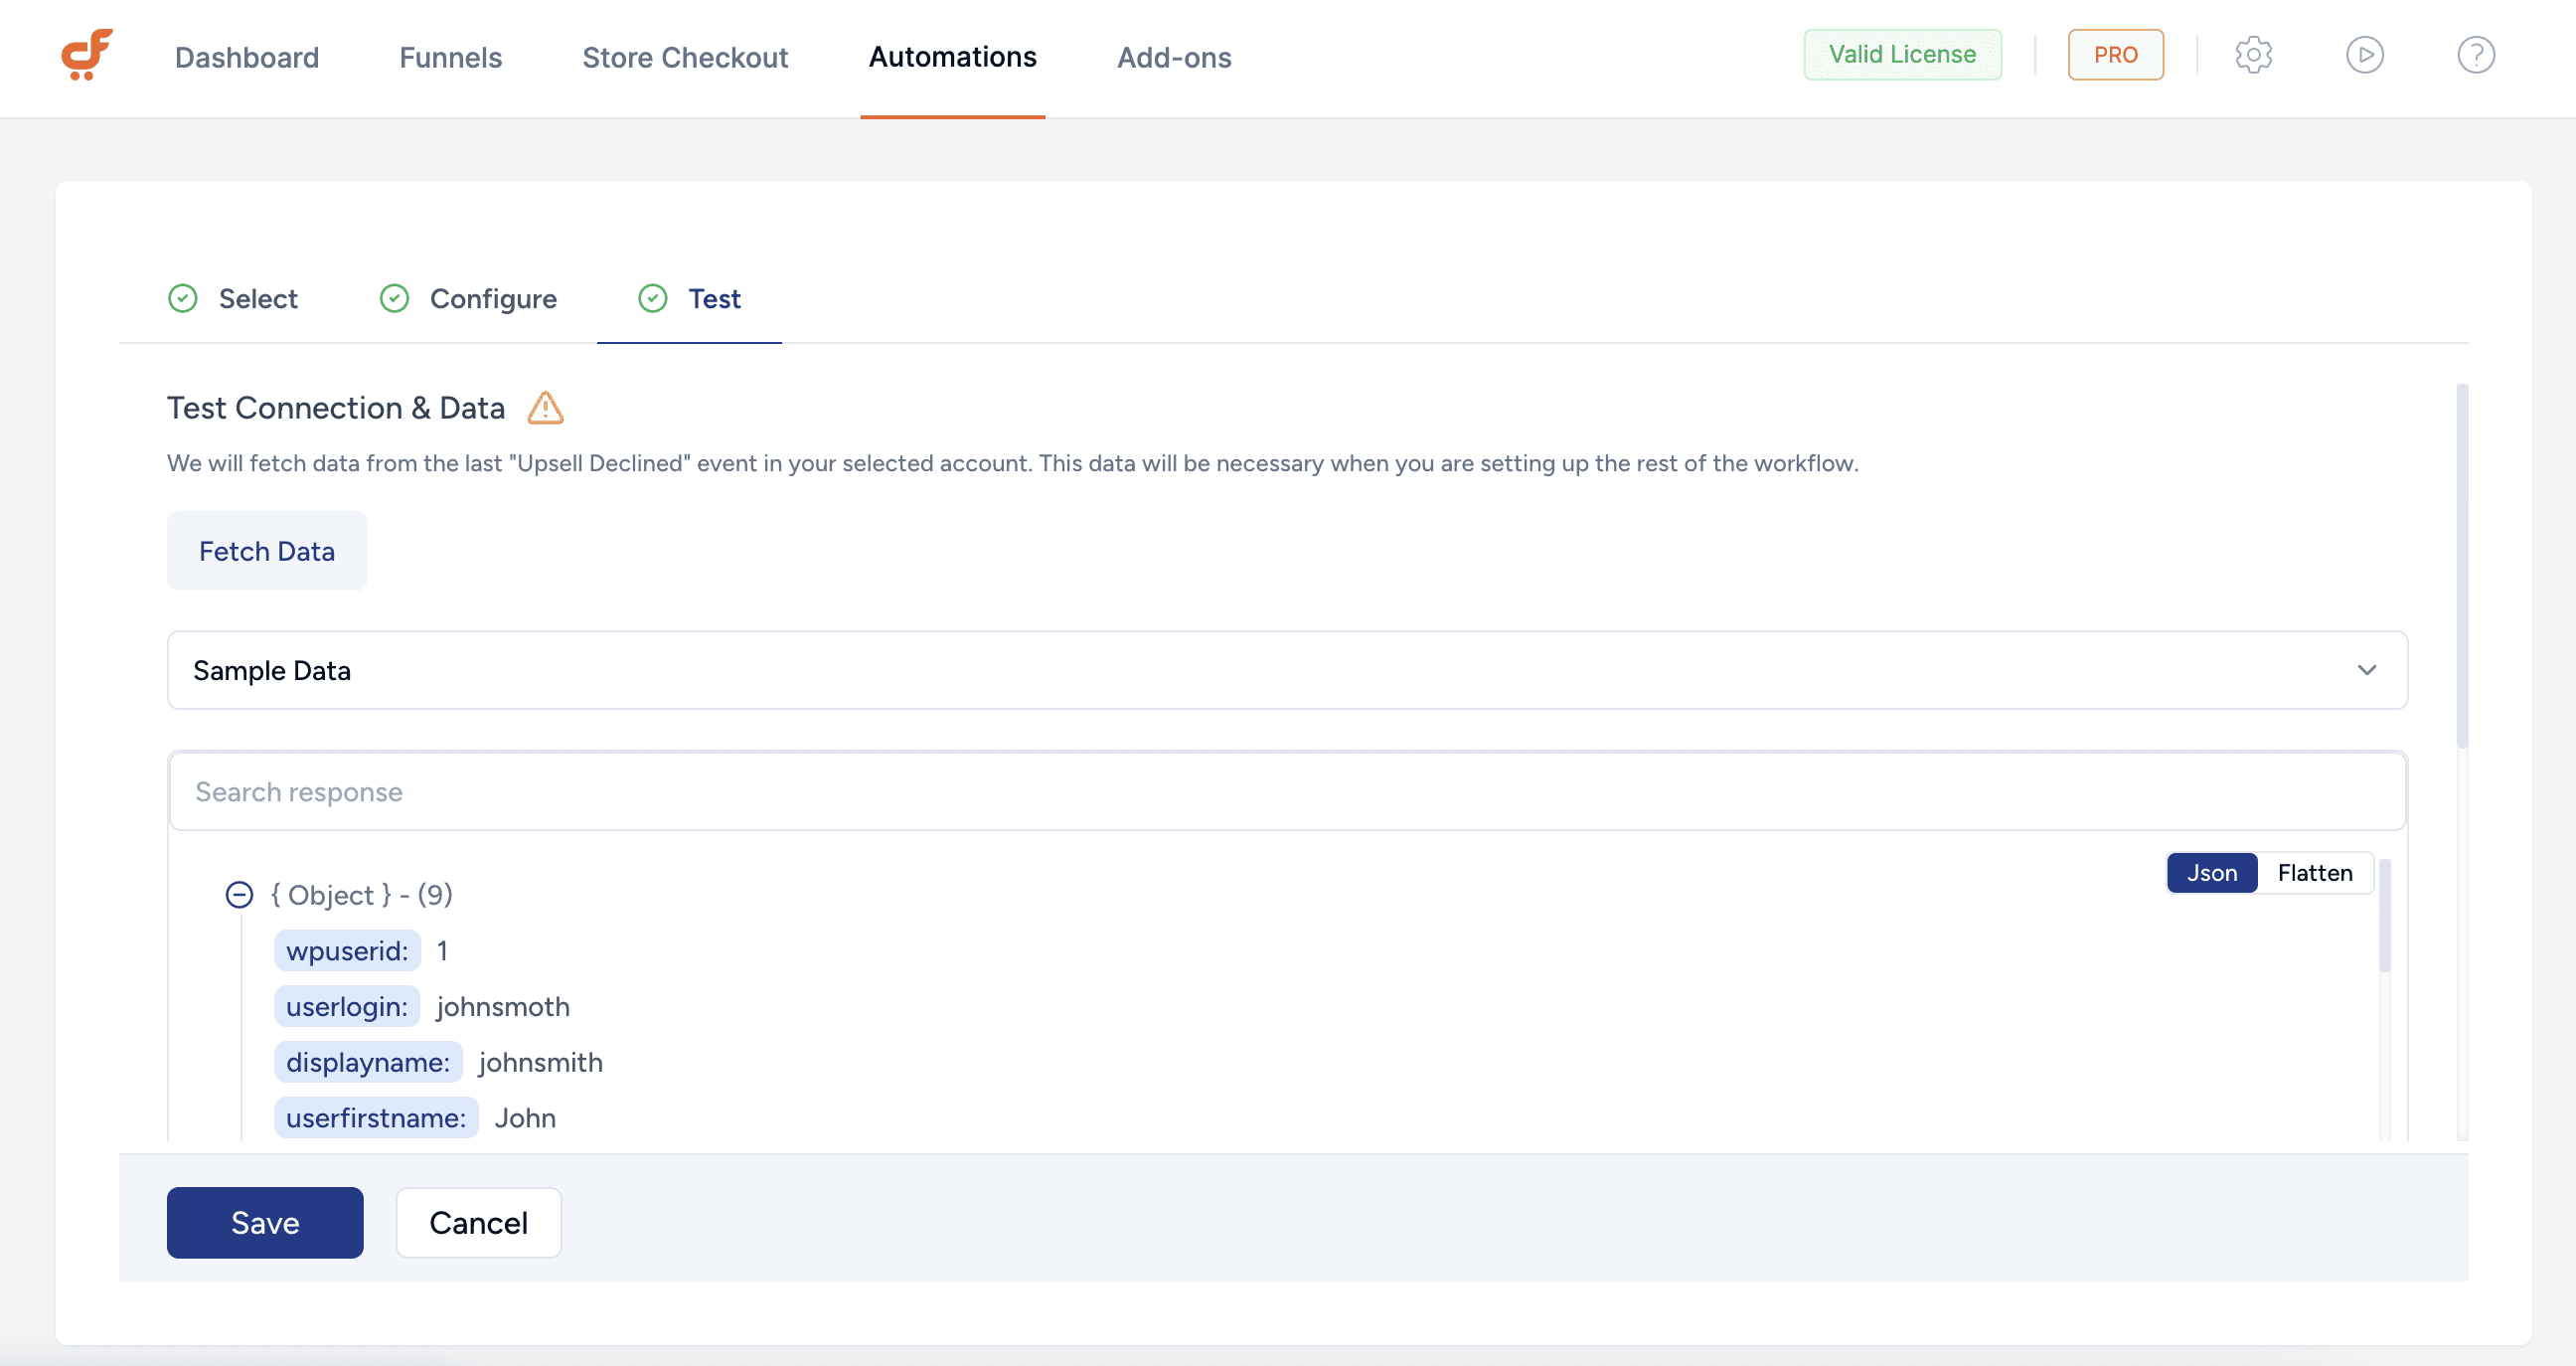Switch response view to Flatten
Screen dimensions: 2576x1366
[x=2314, y=873]
